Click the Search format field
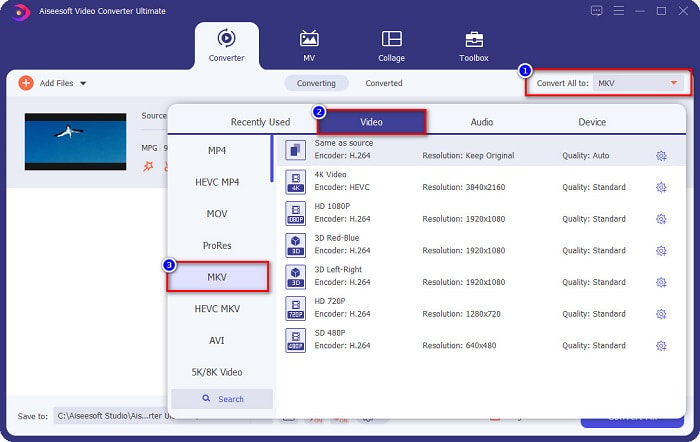This screenshot has height=442, width=700. click(x=222, y=399)
